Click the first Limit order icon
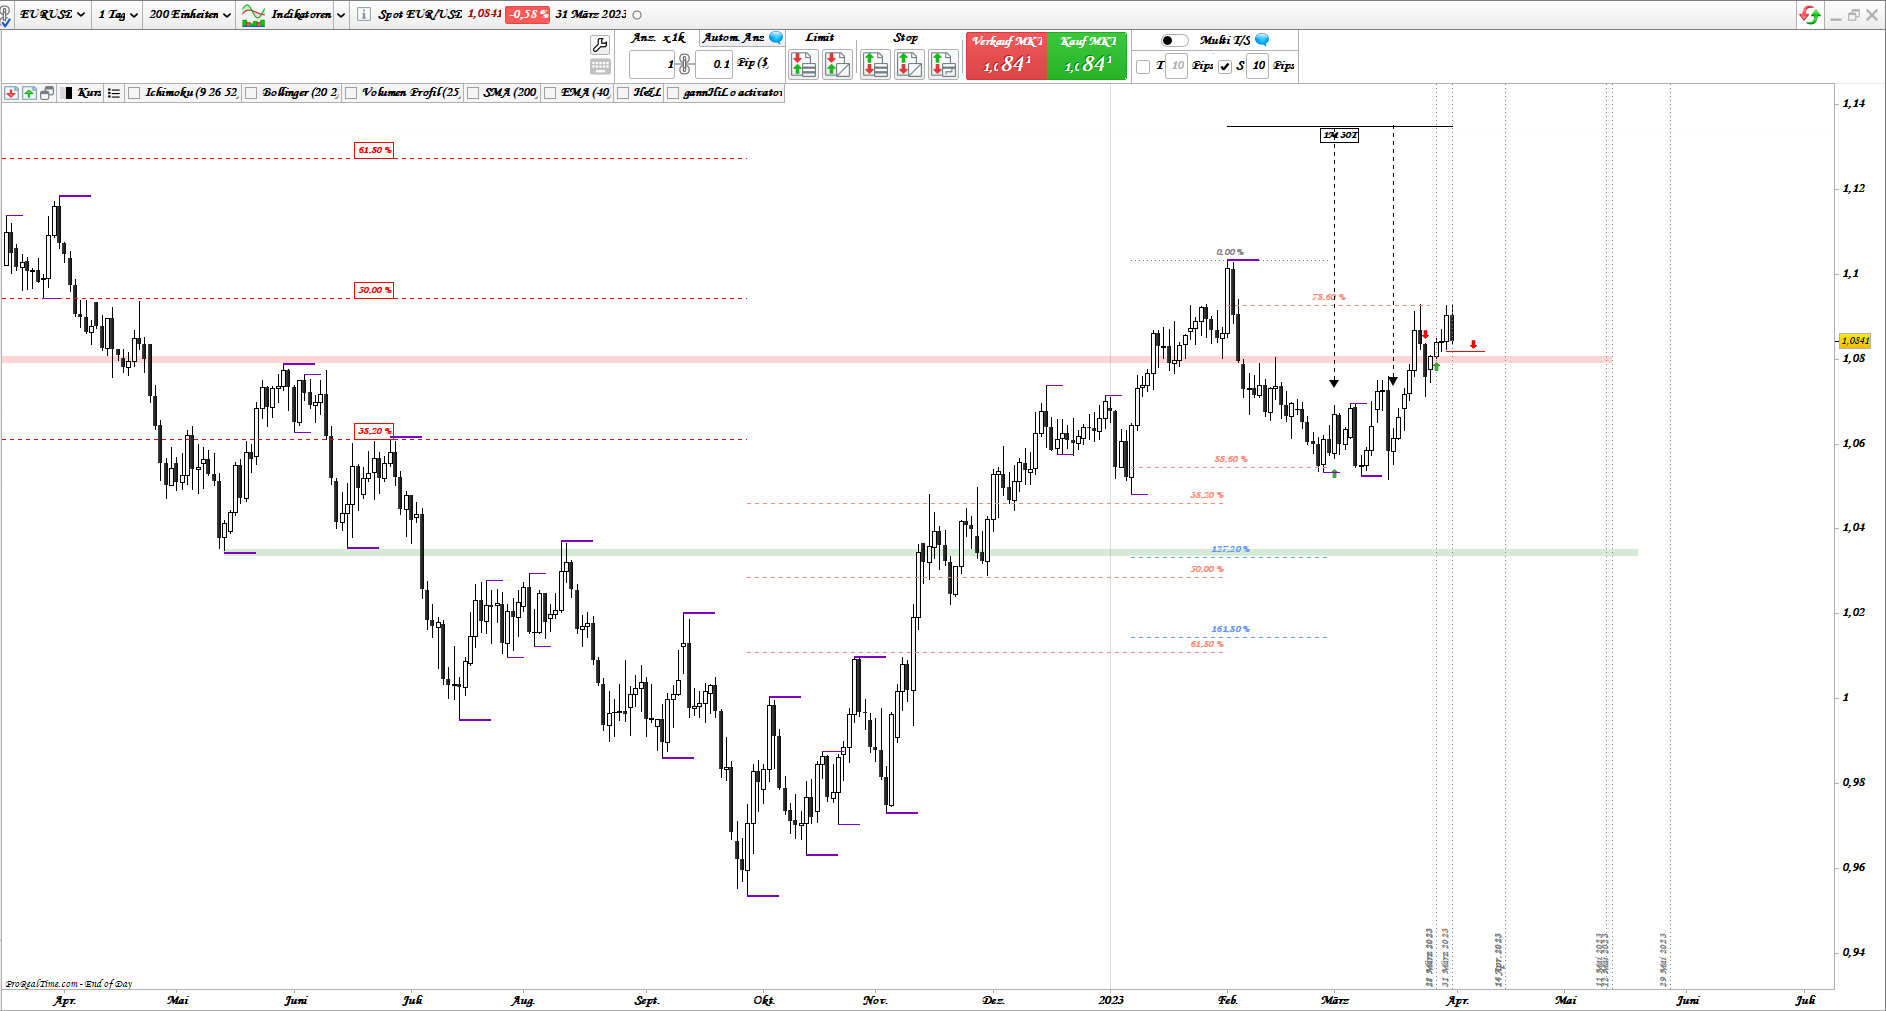The width and height of the screenshot is (1886, 1011). tap(803, 64)
